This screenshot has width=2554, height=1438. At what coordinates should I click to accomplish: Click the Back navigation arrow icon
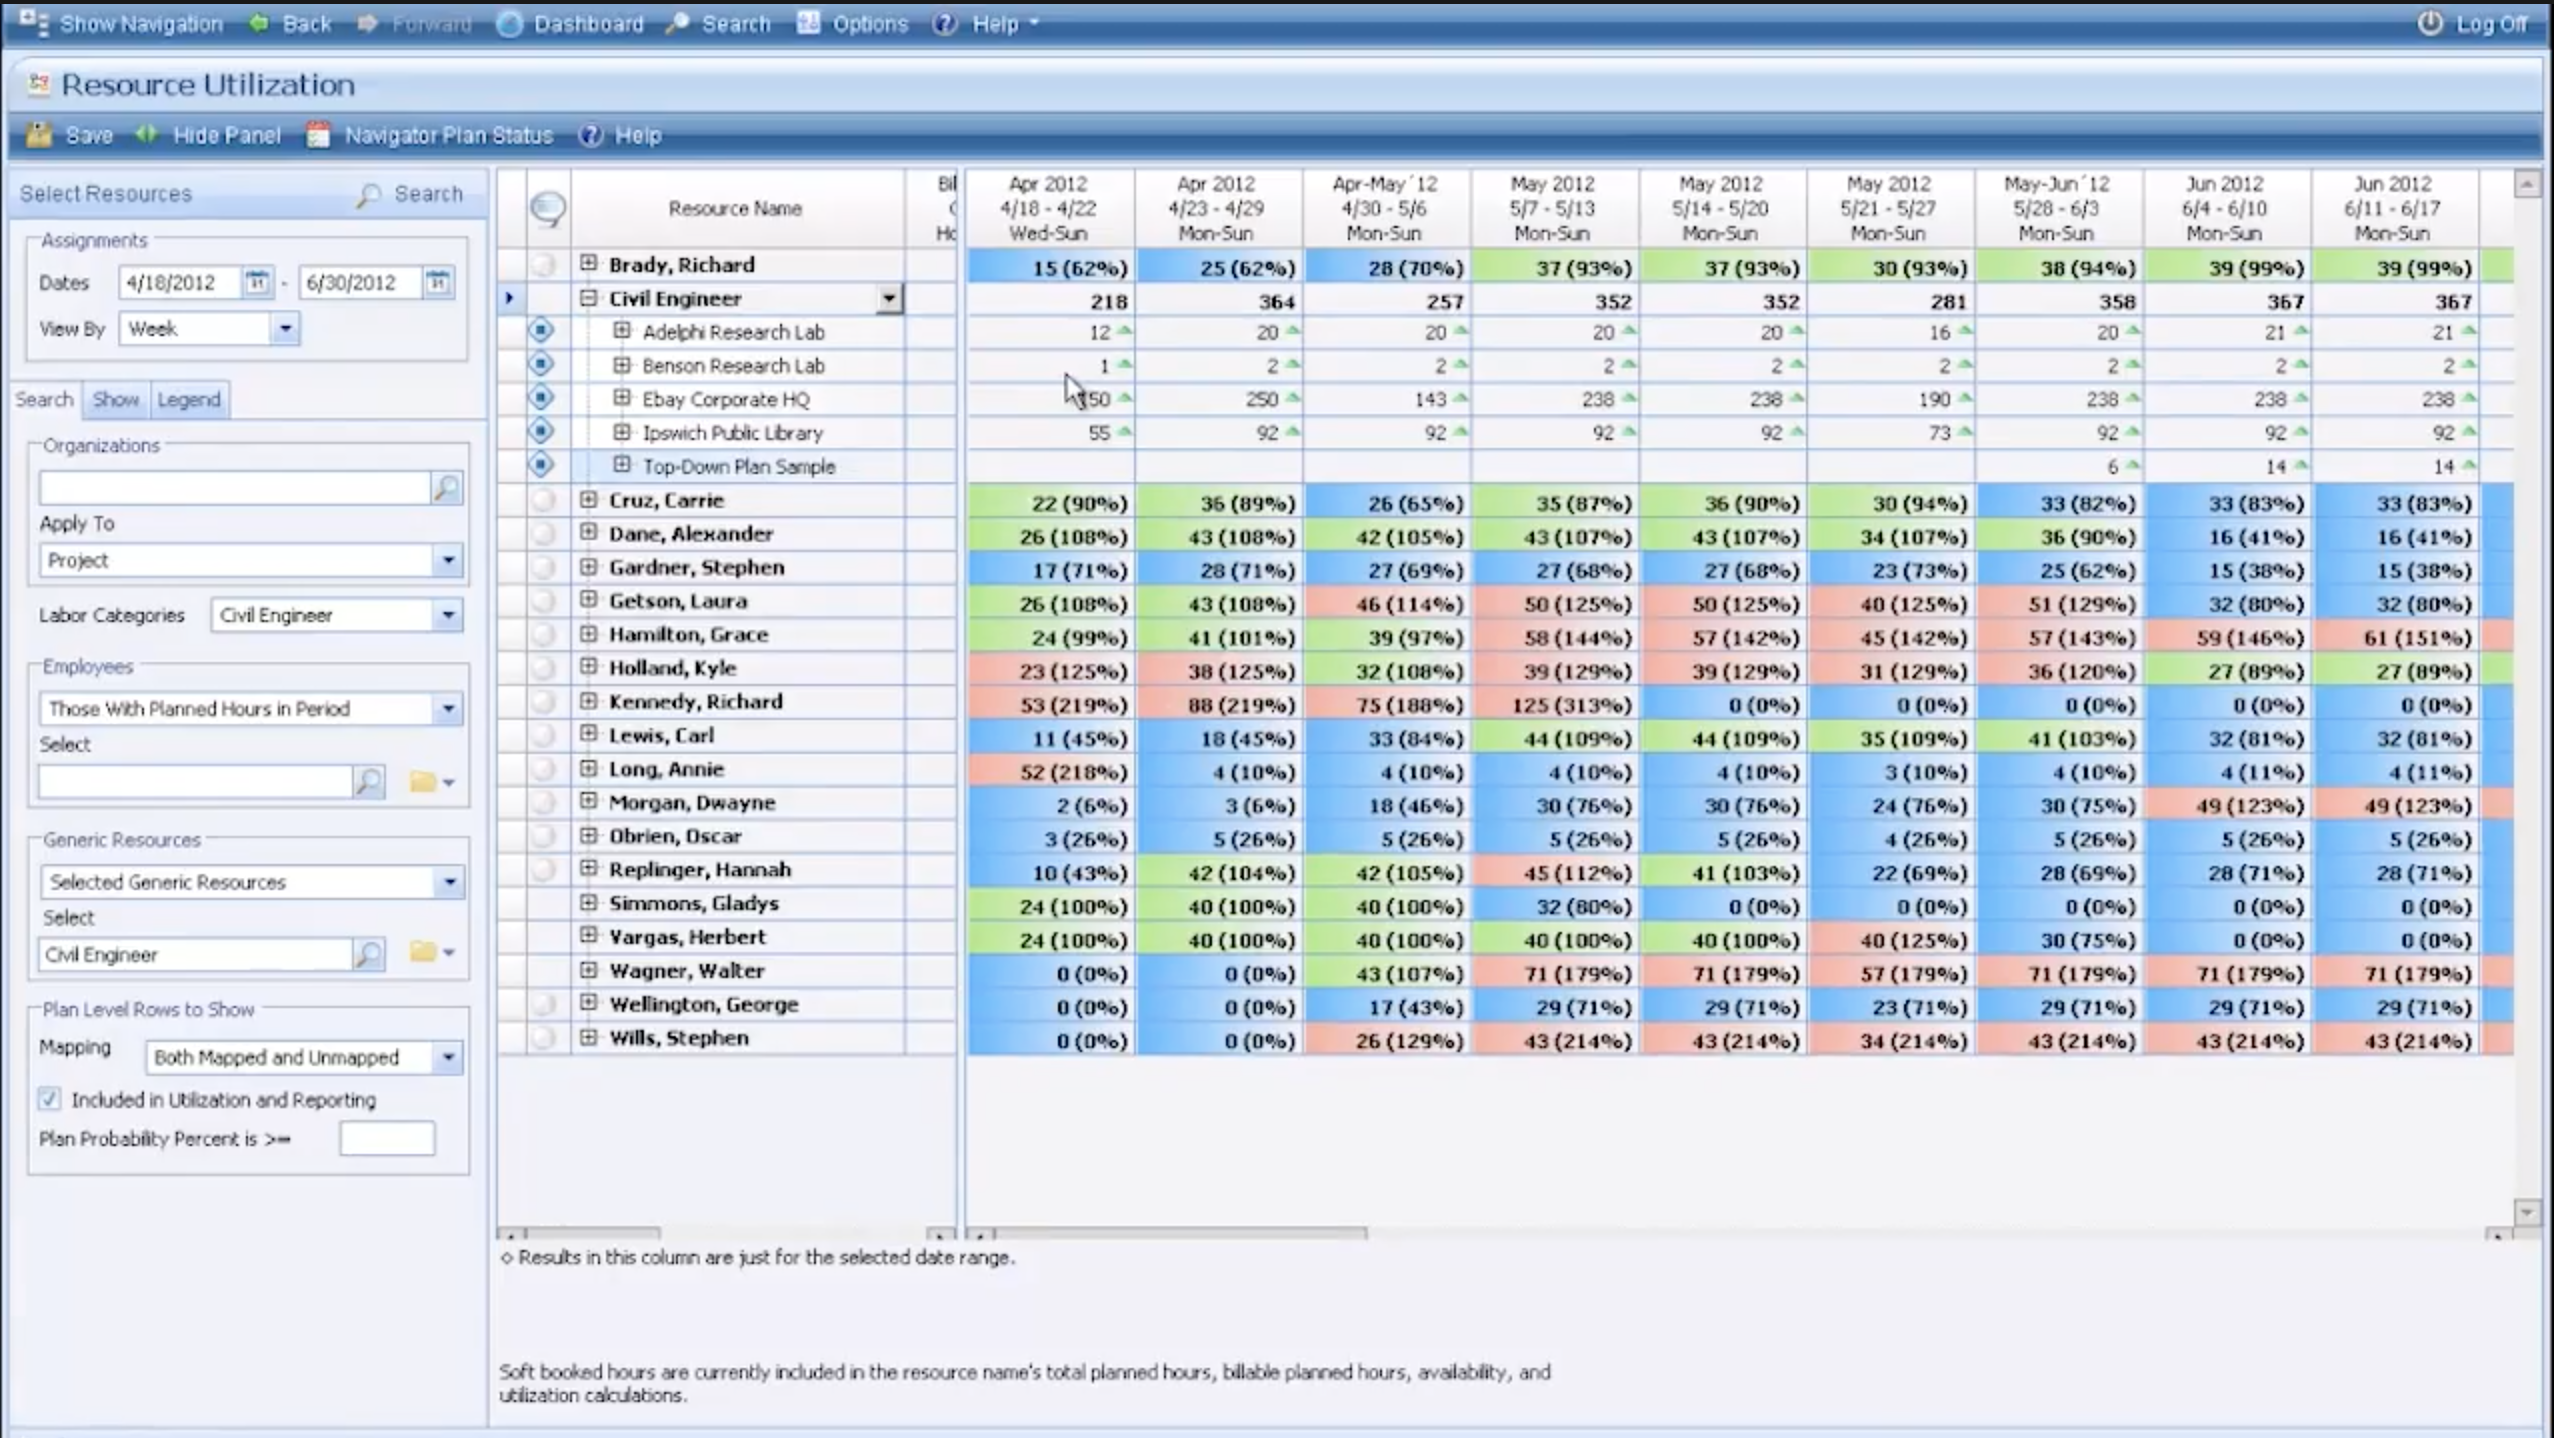tap(260, 23)
